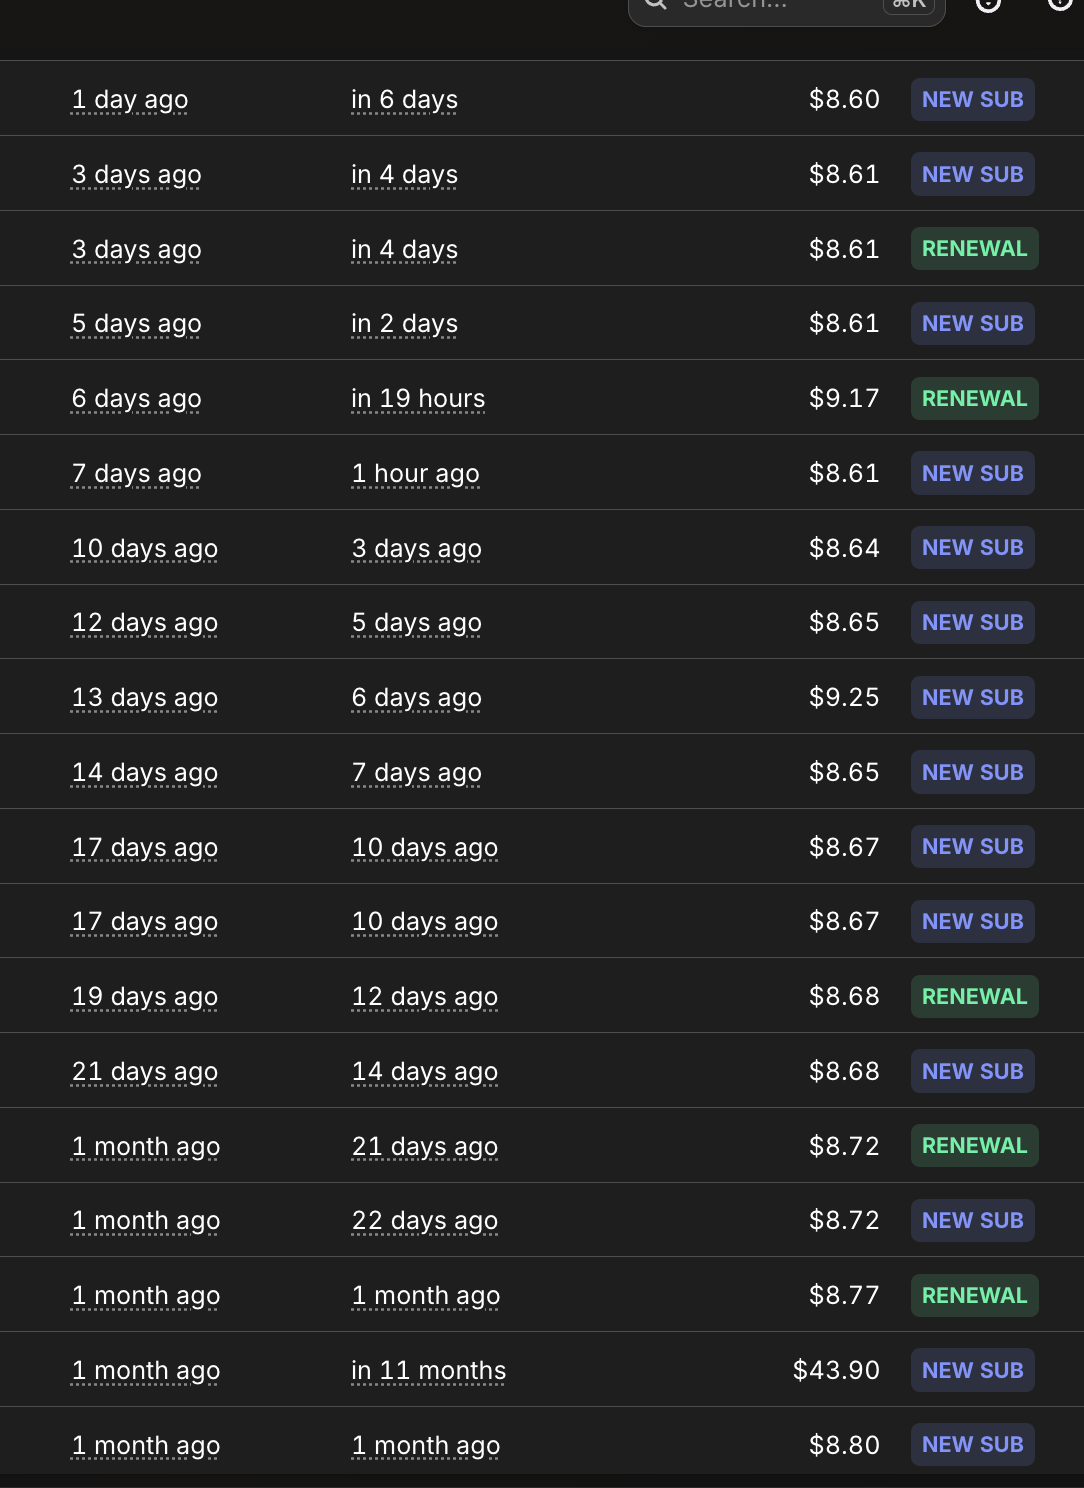1084x1488 pixels.
Task: Click NEW SUB badge on $8.60 row
Action: coord(972,99)
